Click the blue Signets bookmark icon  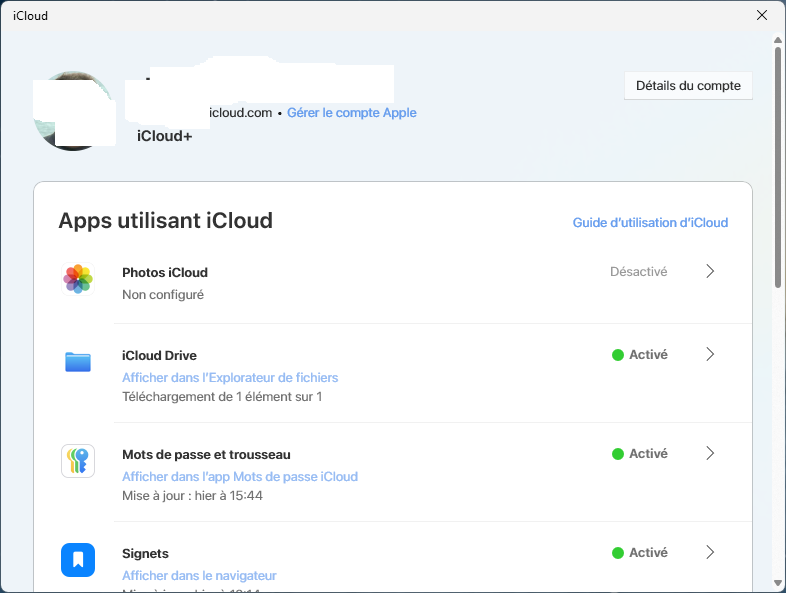click(78, 560)
